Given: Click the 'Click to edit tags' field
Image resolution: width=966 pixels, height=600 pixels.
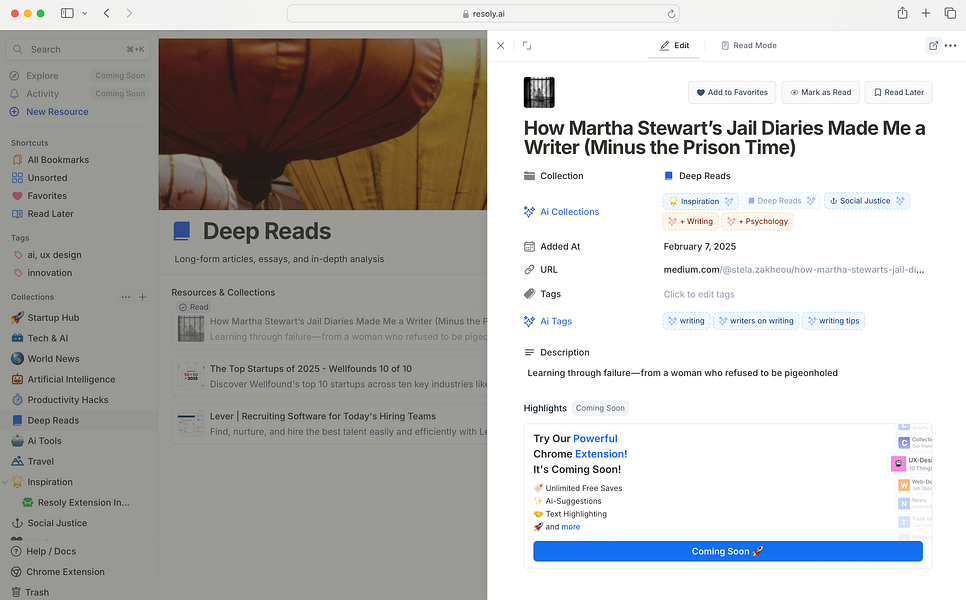Looking at the screenshot, I should 699,294.
